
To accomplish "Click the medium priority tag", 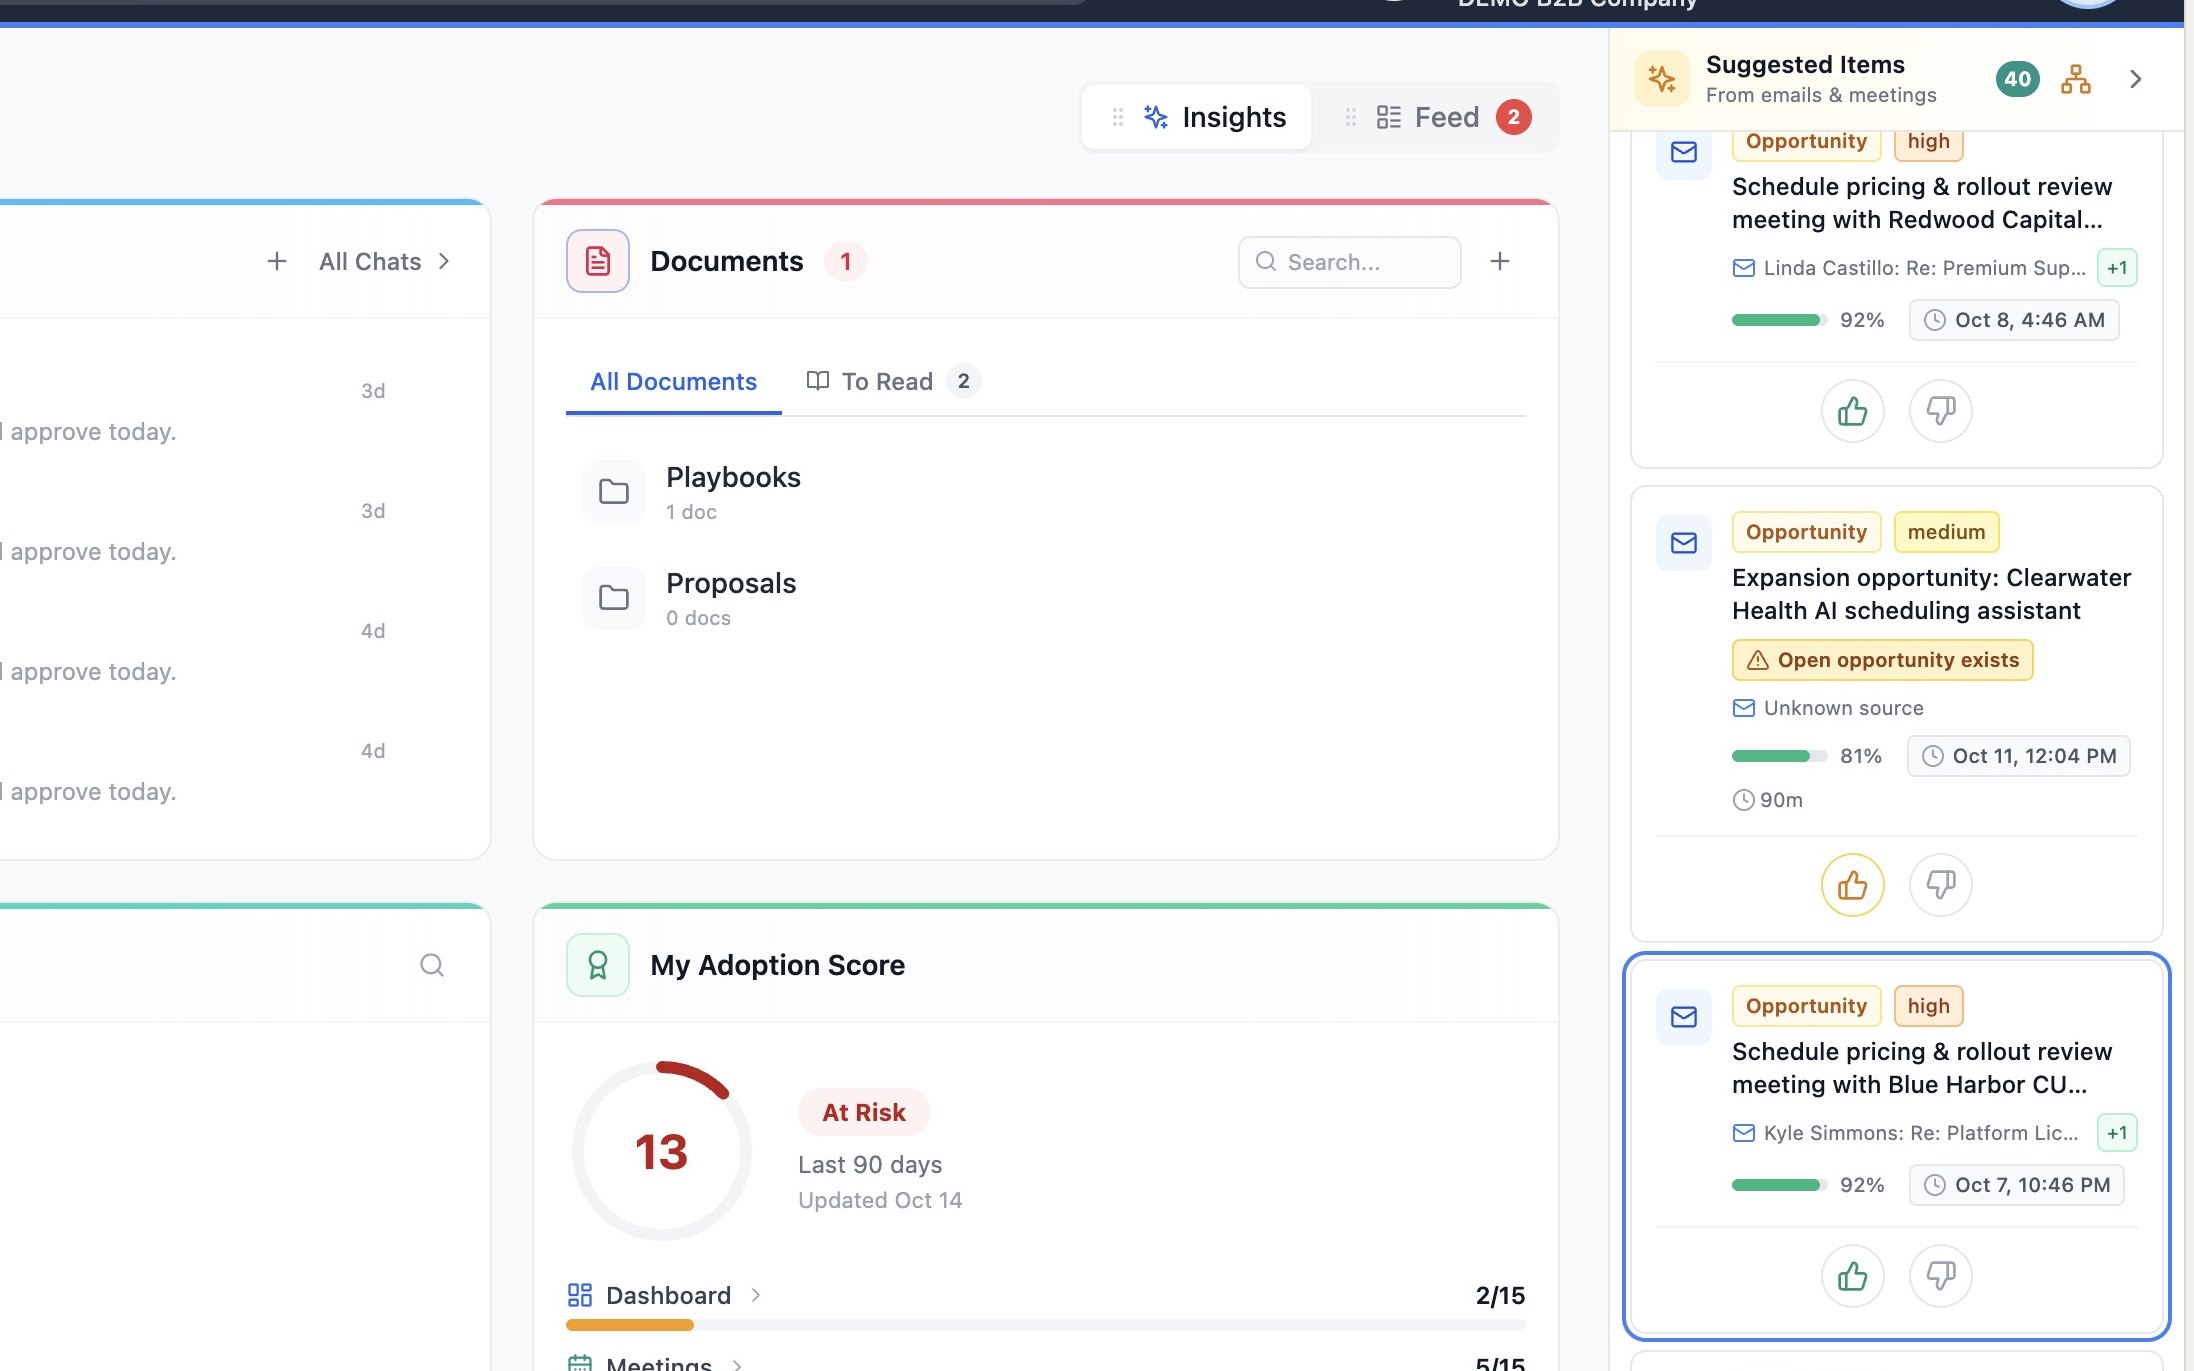I will pos(1946,532).
